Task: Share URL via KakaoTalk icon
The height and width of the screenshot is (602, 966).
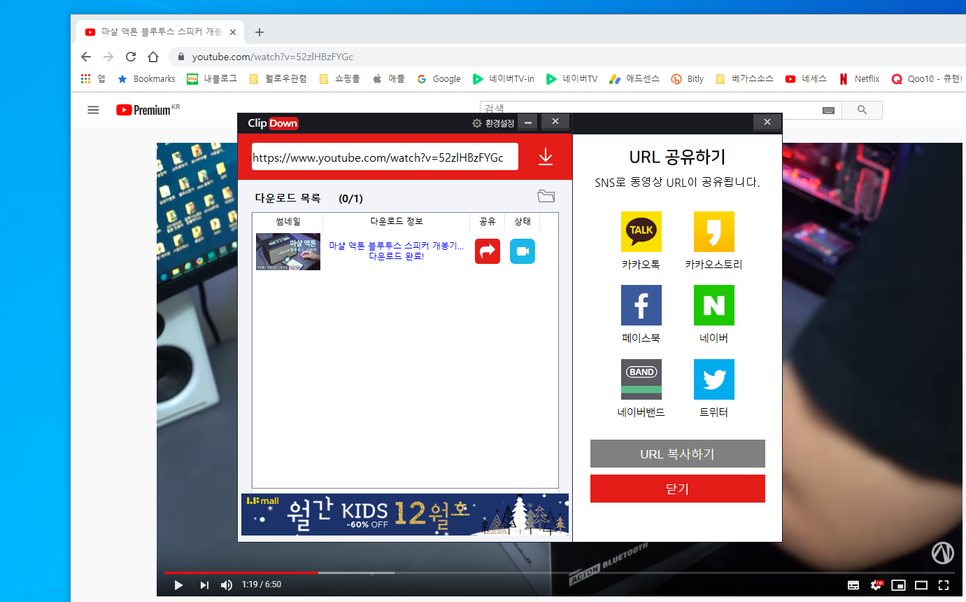Action: pos(641,232)
